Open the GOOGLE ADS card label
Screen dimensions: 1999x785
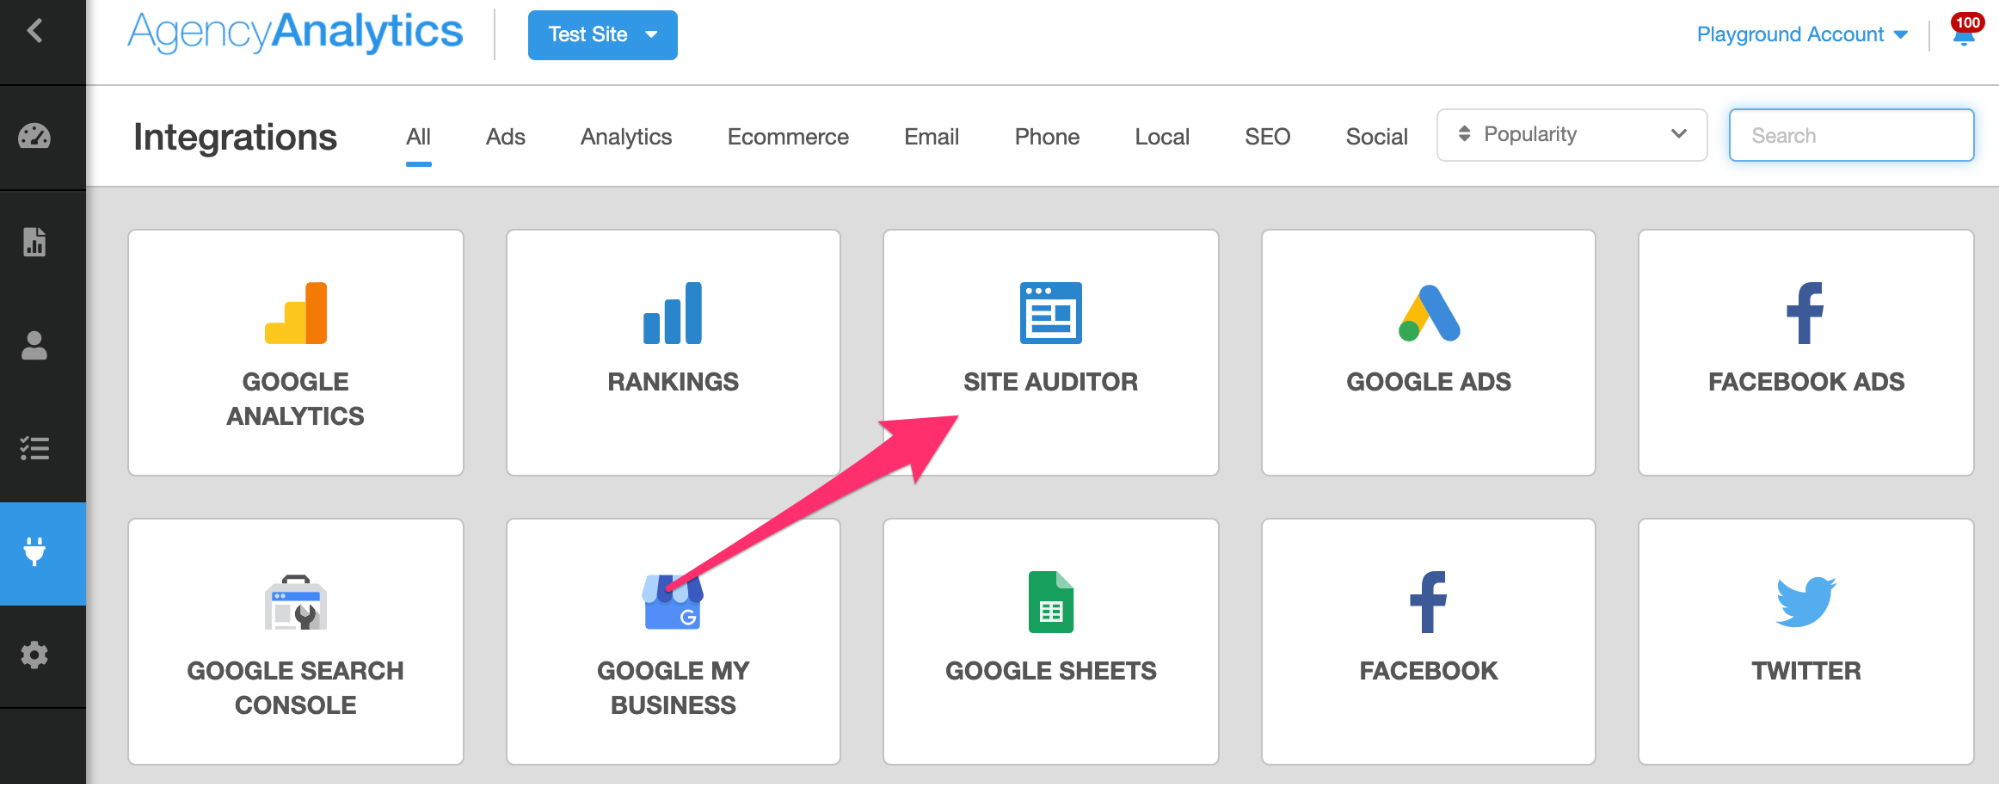pos(1429,382)
